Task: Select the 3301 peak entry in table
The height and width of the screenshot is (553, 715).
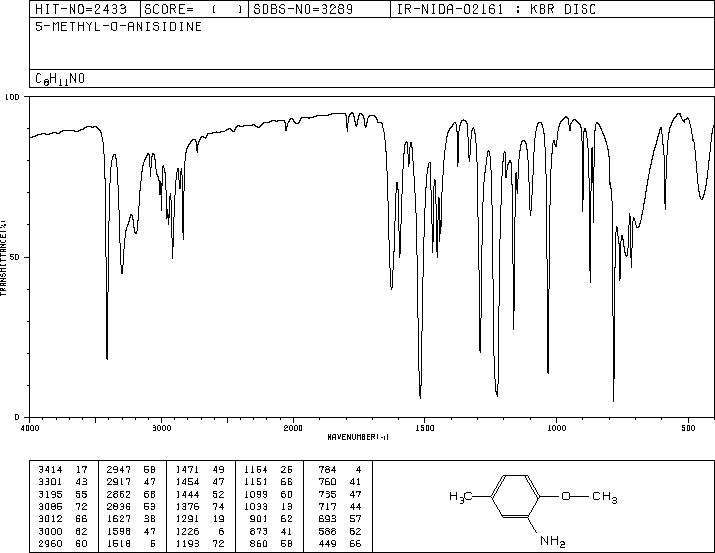Action: coord(63,482)
